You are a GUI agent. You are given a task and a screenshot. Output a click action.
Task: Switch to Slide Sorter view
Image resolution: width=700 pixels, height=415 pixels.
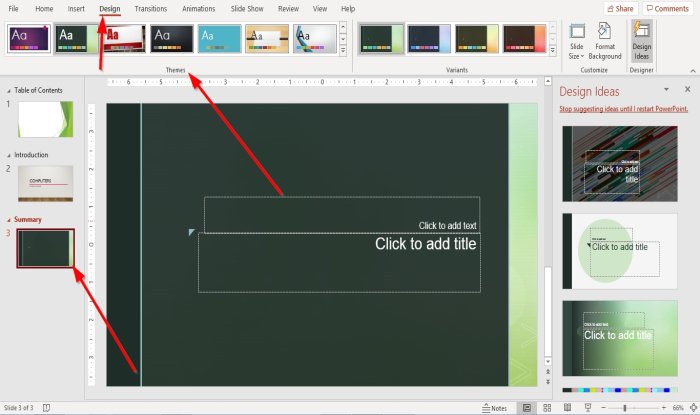click(x=547, y=408)
